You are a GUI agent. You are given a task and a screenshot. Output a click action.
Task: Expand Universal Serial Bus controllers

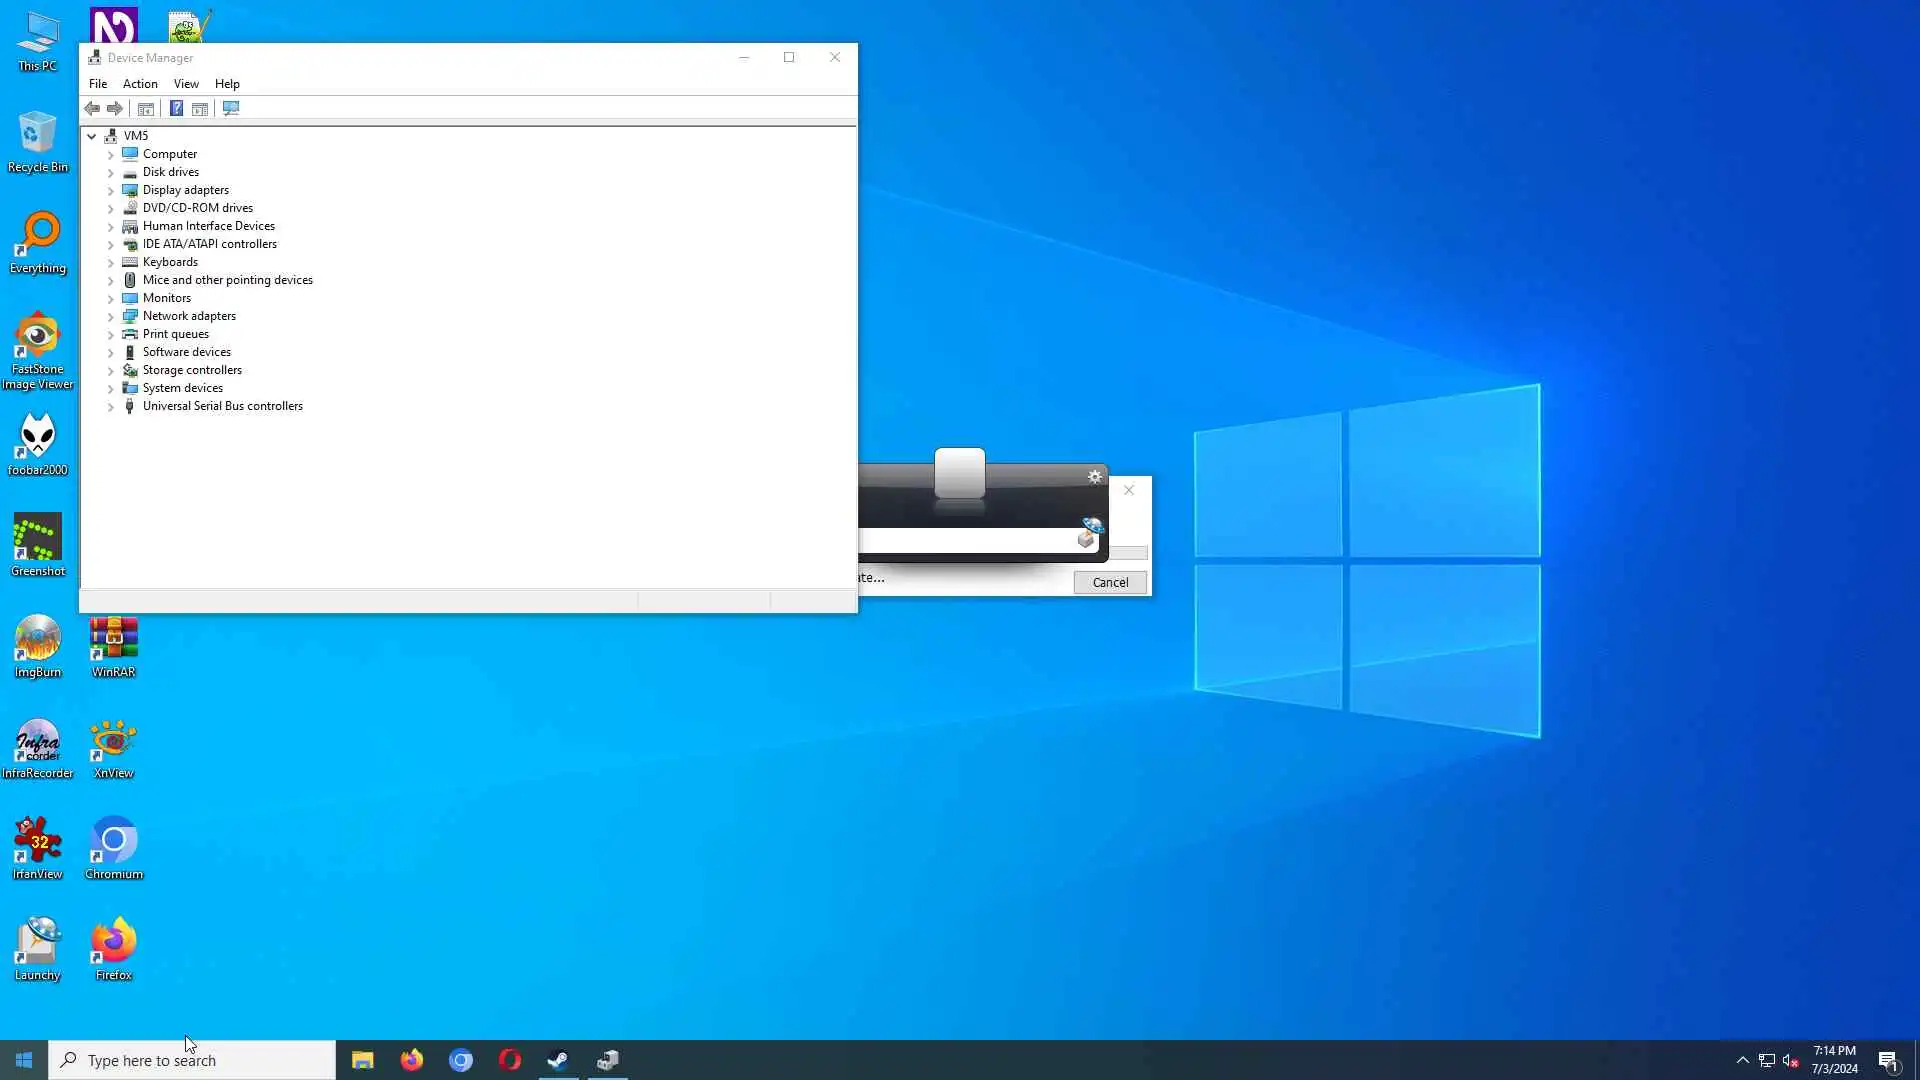click(x=111, y=407)
